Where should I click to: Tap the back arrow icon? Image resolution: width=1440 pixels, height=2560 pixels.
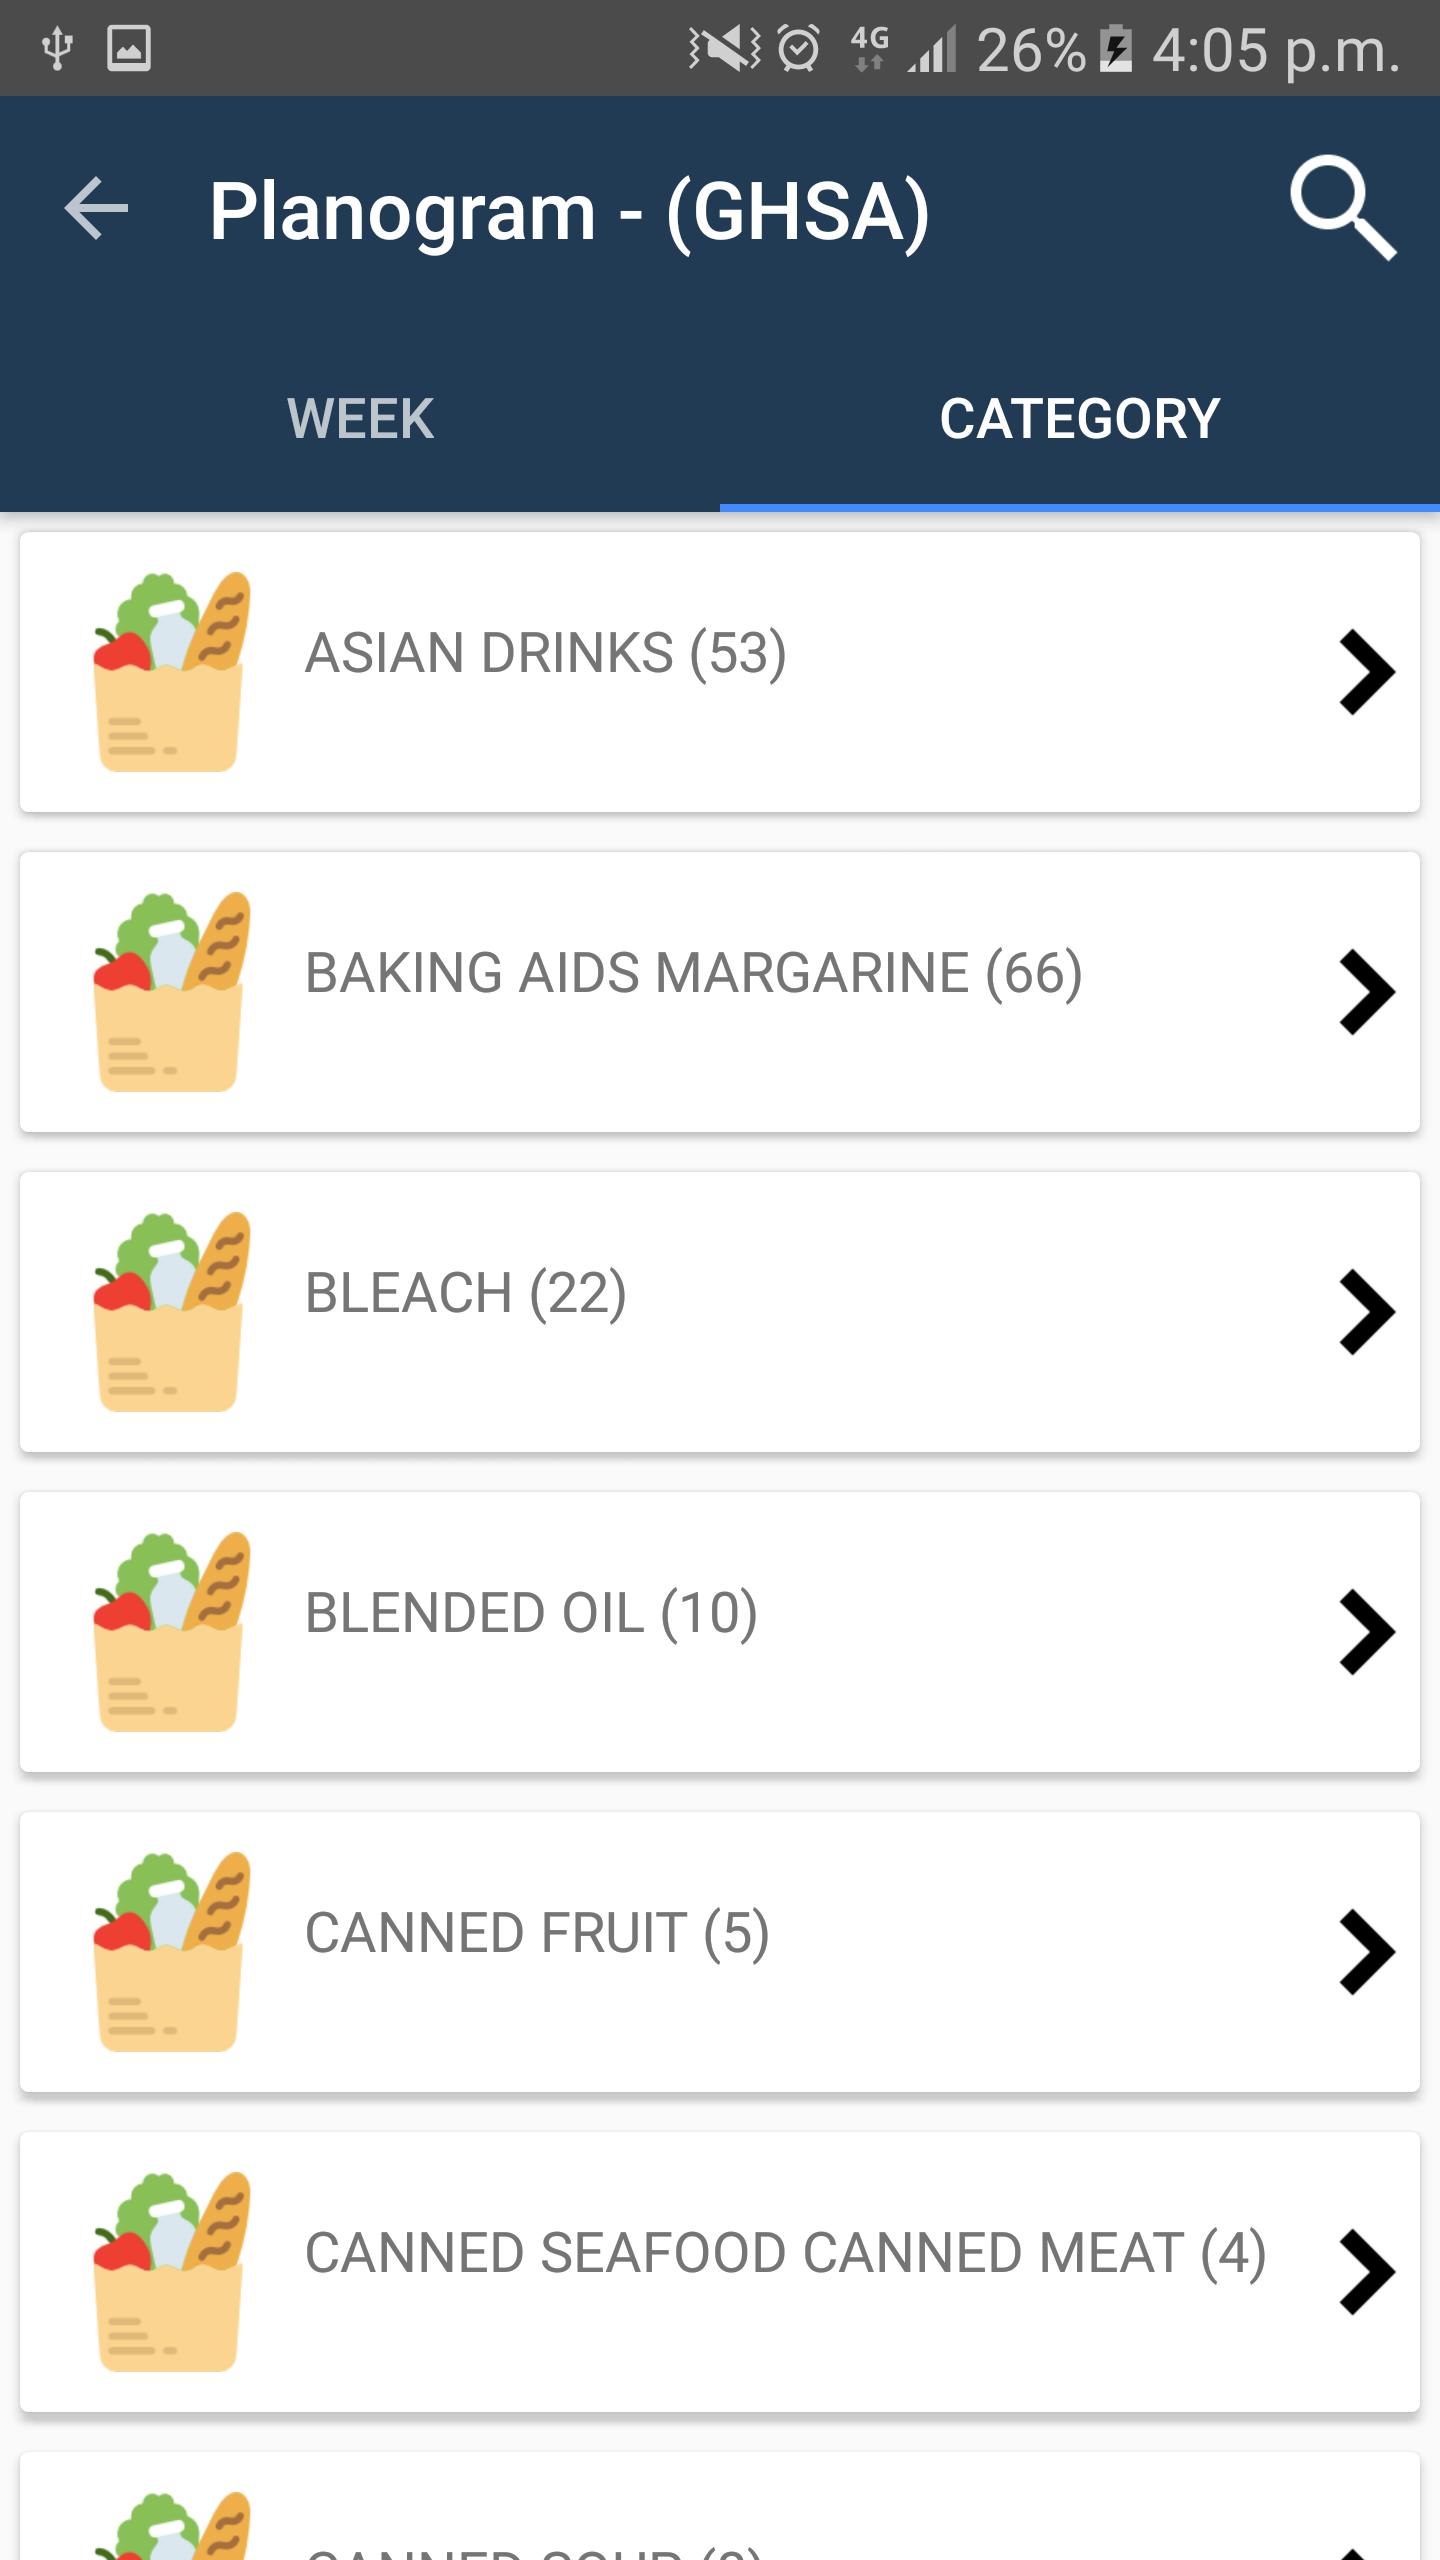(96, 208)
